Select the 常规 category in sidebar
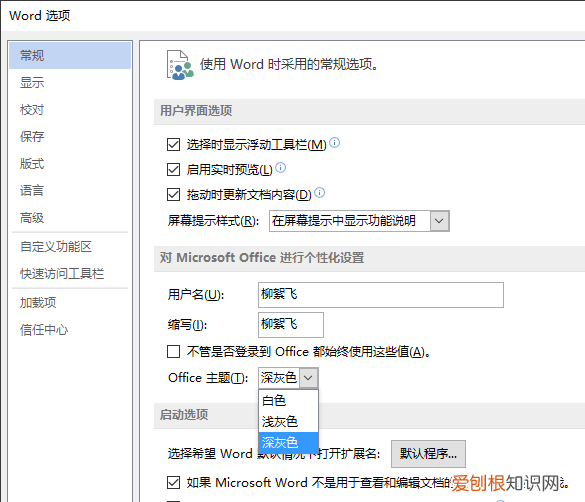 [x=70, y=56]
